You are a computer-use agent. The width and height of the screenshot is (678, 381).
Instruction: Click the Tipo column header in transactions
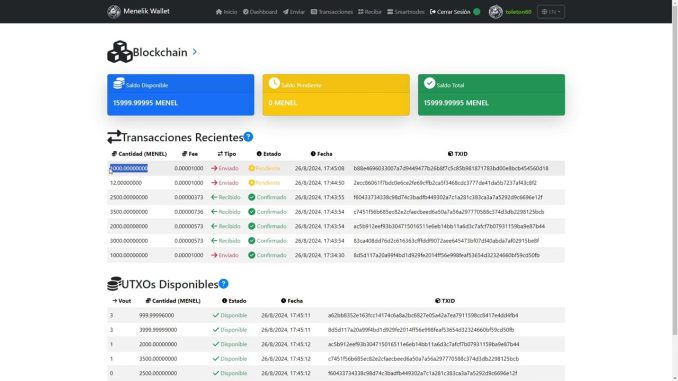(227, 154)
